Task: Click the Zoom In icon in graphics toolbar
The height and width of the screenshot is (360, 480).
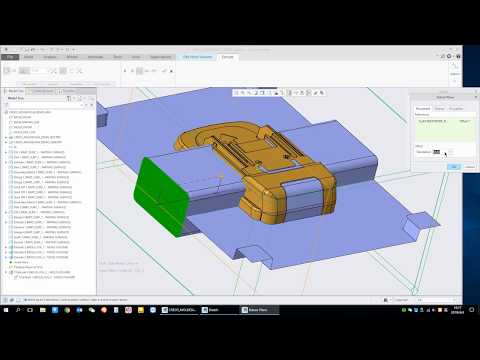Action: pos(243,93)
